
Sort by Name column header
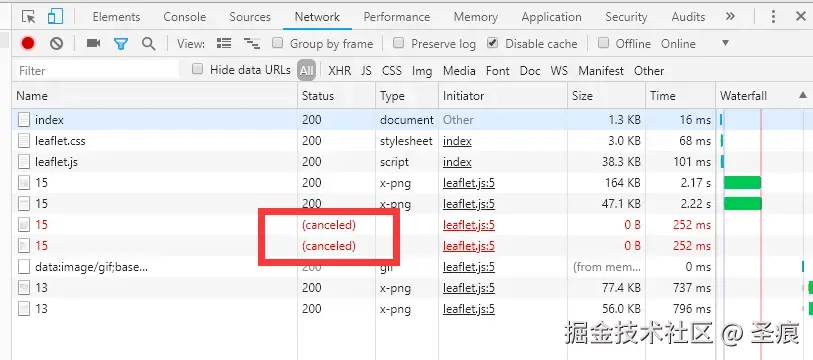[x=155, y=95]
